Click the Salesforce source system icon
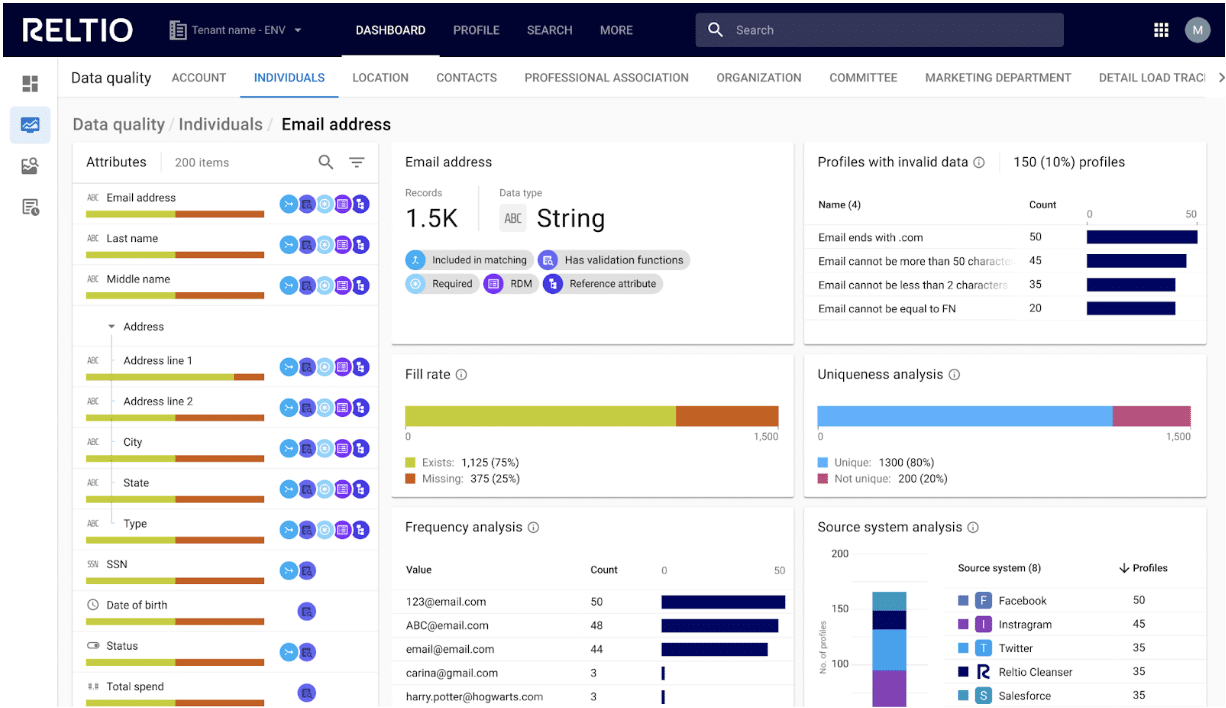1226x708 pixels. pyautogui.click(x=984, y=695)
